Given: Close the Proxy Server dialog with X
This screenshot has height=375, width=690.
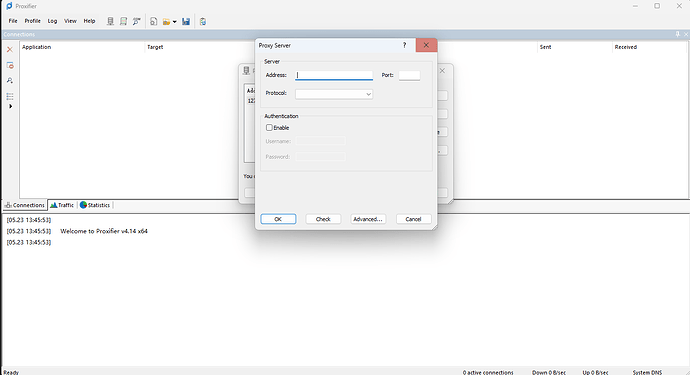Looking at the screenshot, I should pos(426,45).
